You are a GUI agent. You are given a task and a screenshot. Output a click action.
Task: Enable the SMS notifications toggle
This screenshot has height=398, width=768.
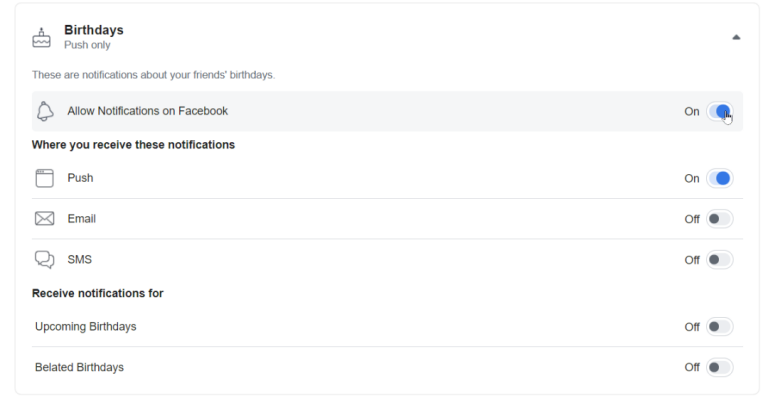(x=720, y=259)
